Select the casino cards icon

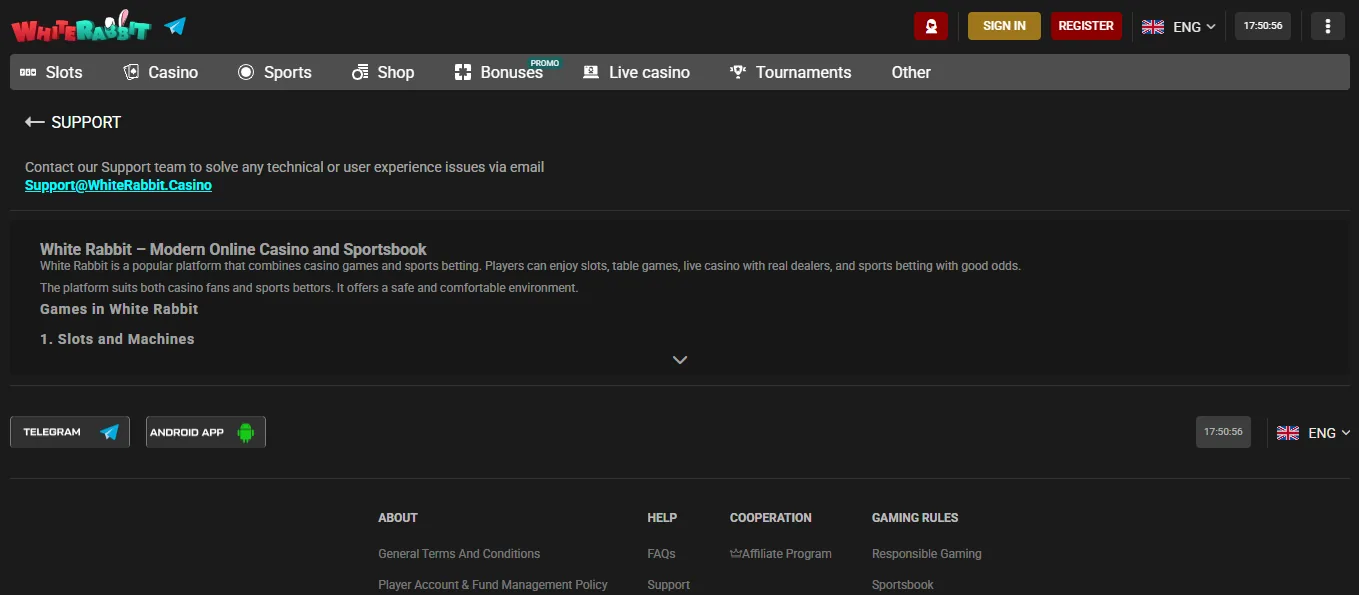tap(131, 72)
